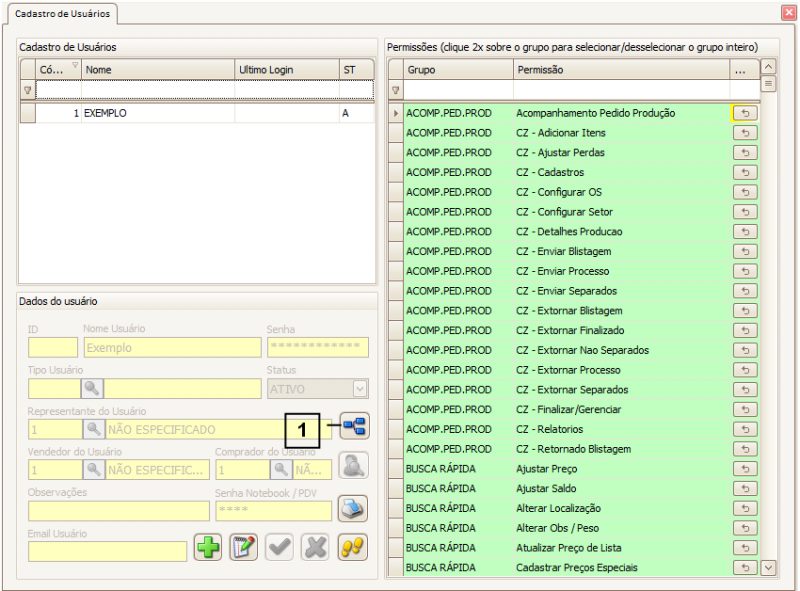The height and width of the screenshot is (591, 800).
Task: Open the Status ATIVO dropdown
Action: pyautogui.click(x=360, y=389)
